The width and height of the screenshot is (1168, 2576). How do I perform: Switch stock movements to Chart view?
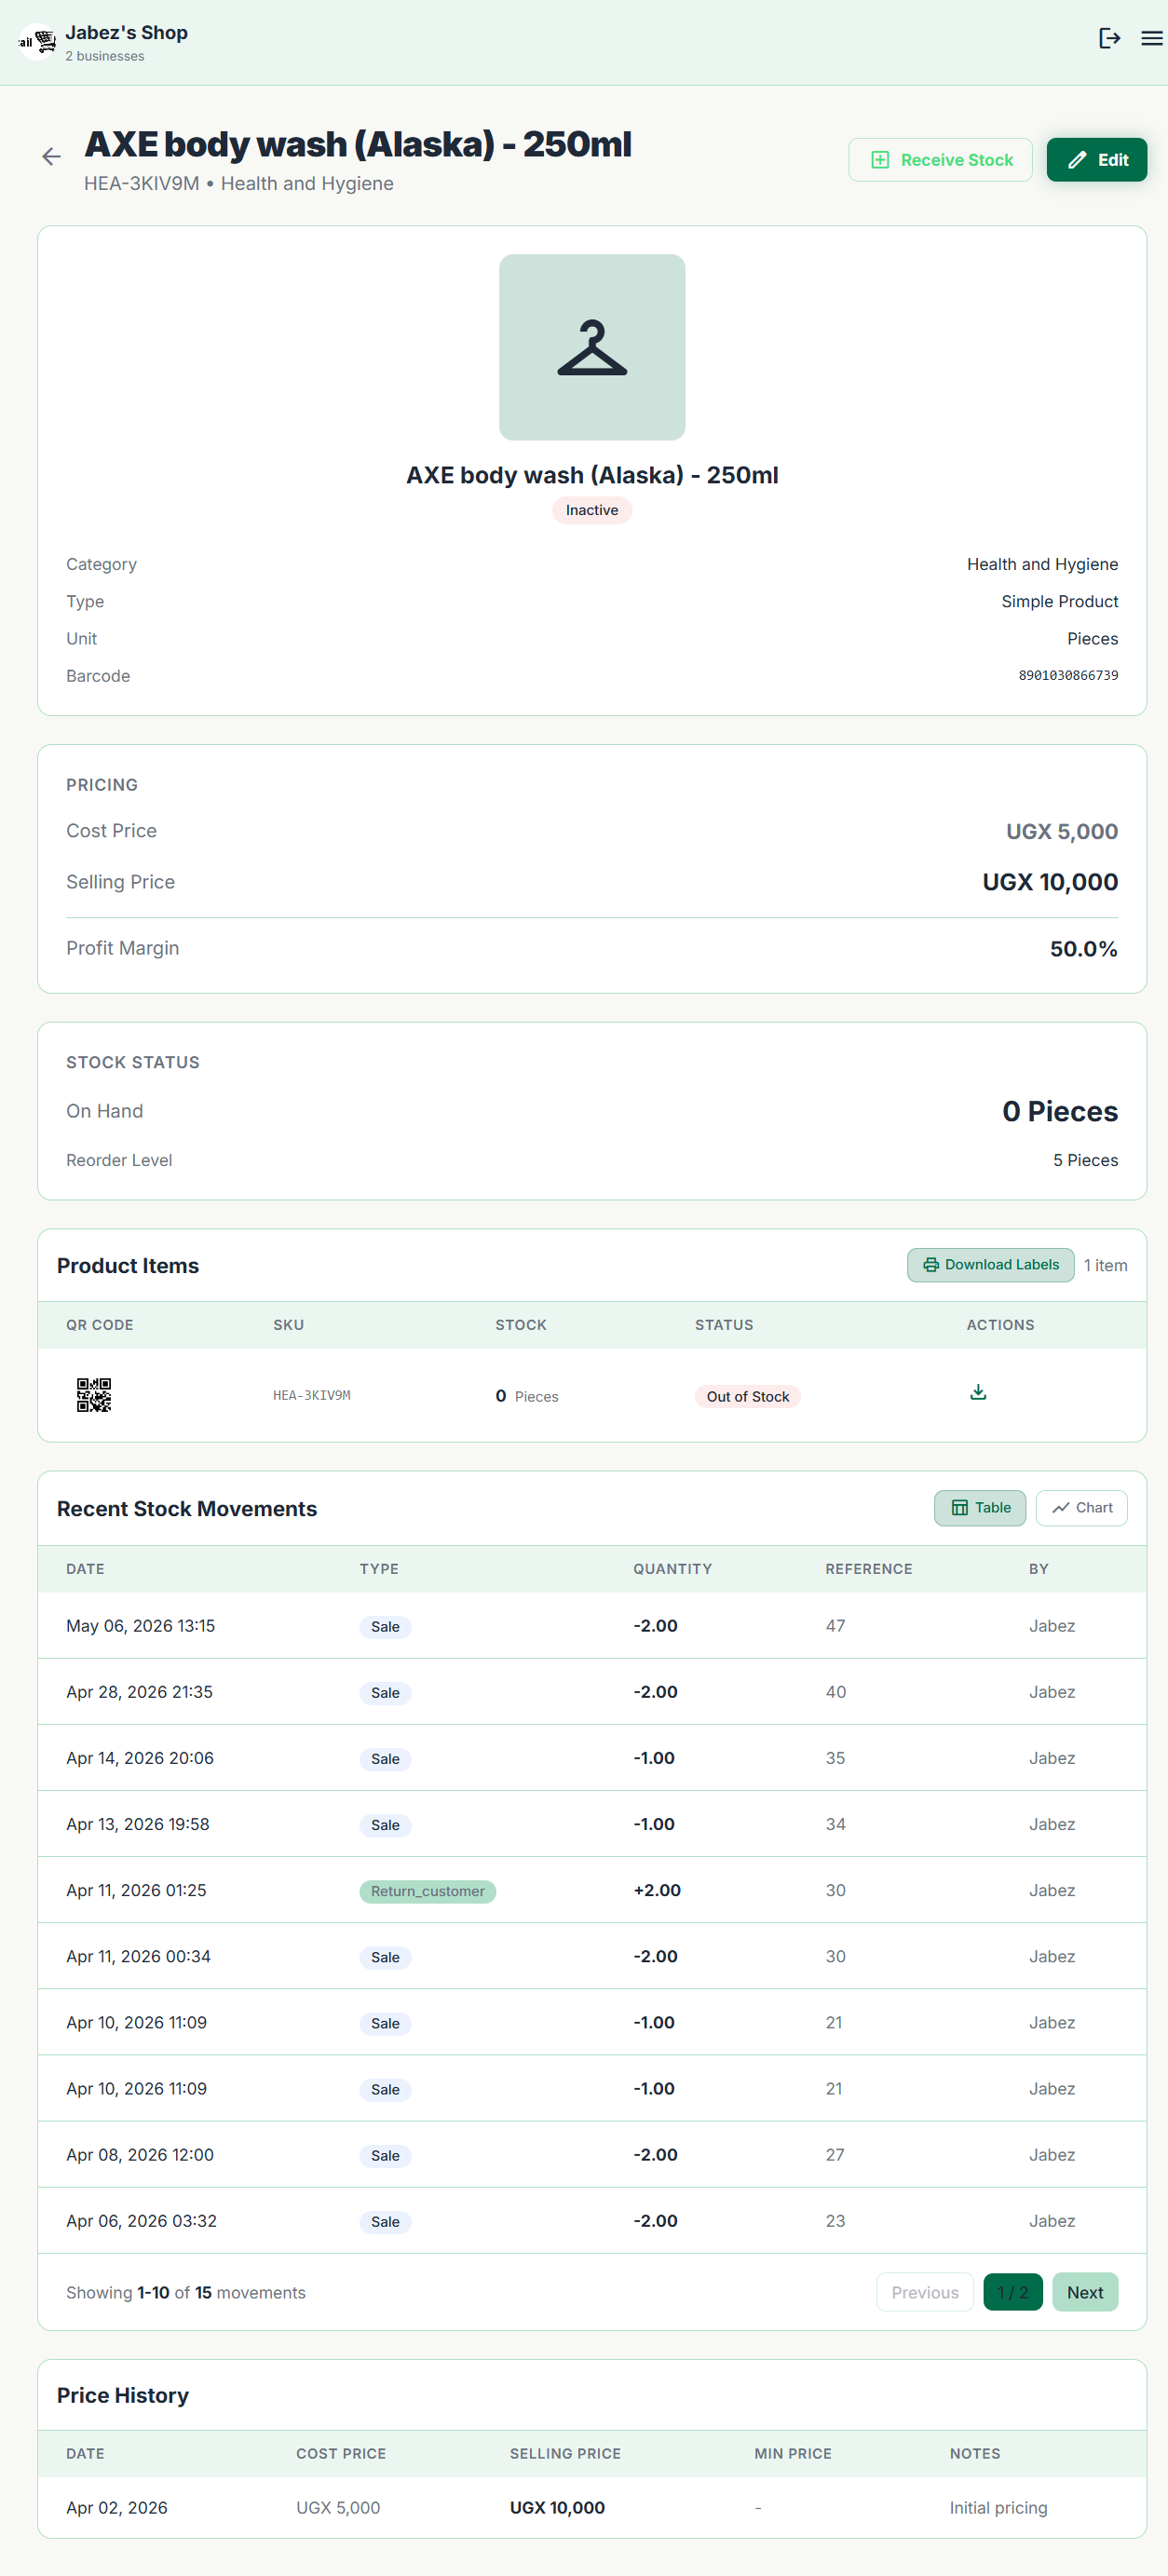click(x=1082, y=1508)
